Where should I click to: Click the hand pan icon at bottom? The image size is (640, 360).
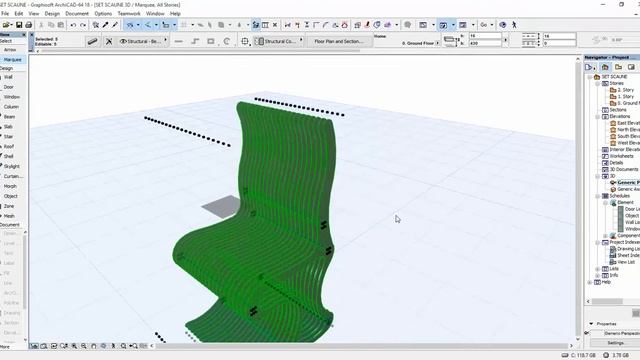(x=94, y=346)
